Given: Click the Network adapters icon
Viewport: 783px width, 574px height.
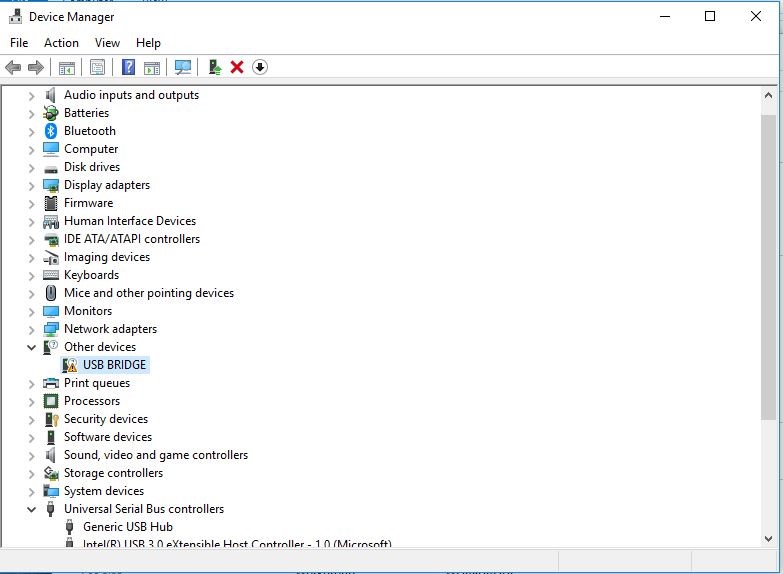Looking at the screenshot, I should (x=51, y=329).
